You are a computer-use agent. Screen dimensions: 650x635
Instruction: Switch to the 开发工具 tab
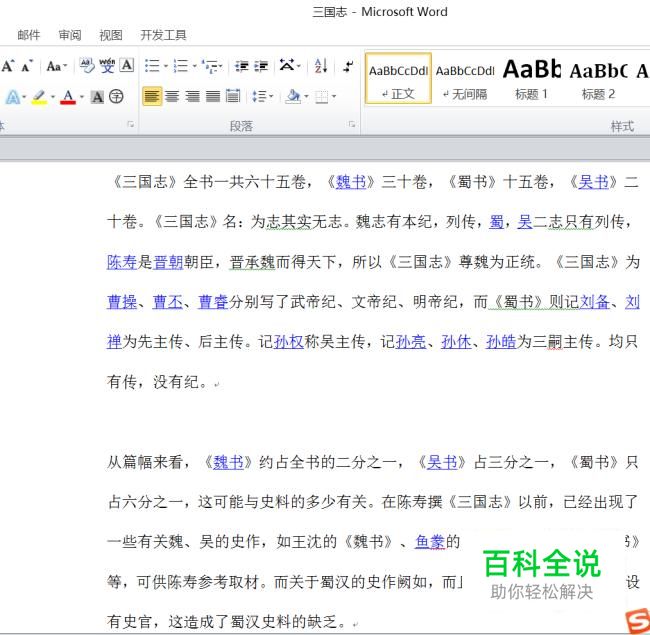(x=163, y=35)
